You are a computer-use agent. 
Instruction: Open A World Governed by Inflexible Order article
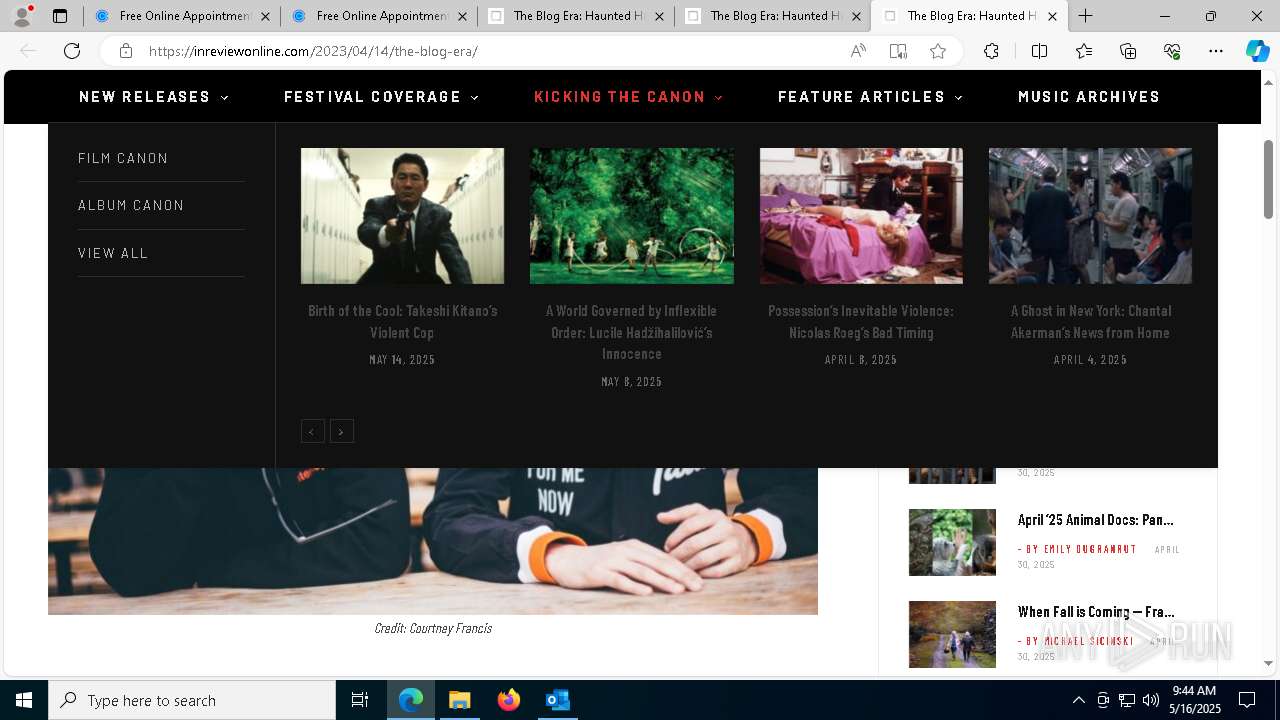(631, 332)
